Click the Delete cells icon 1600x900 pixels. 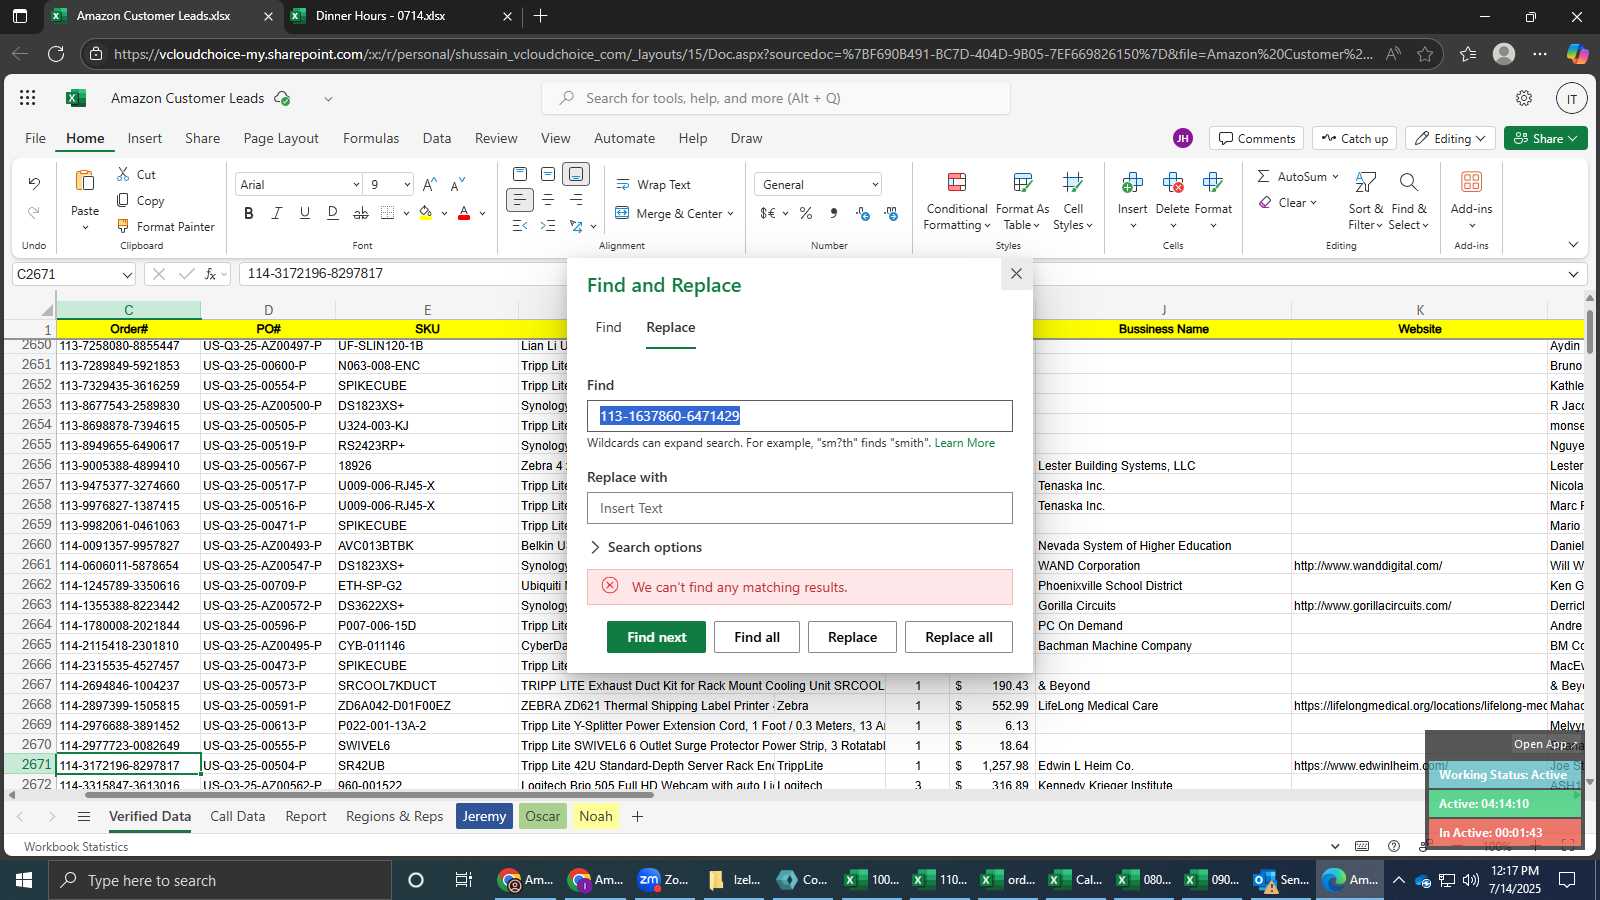1172,182
